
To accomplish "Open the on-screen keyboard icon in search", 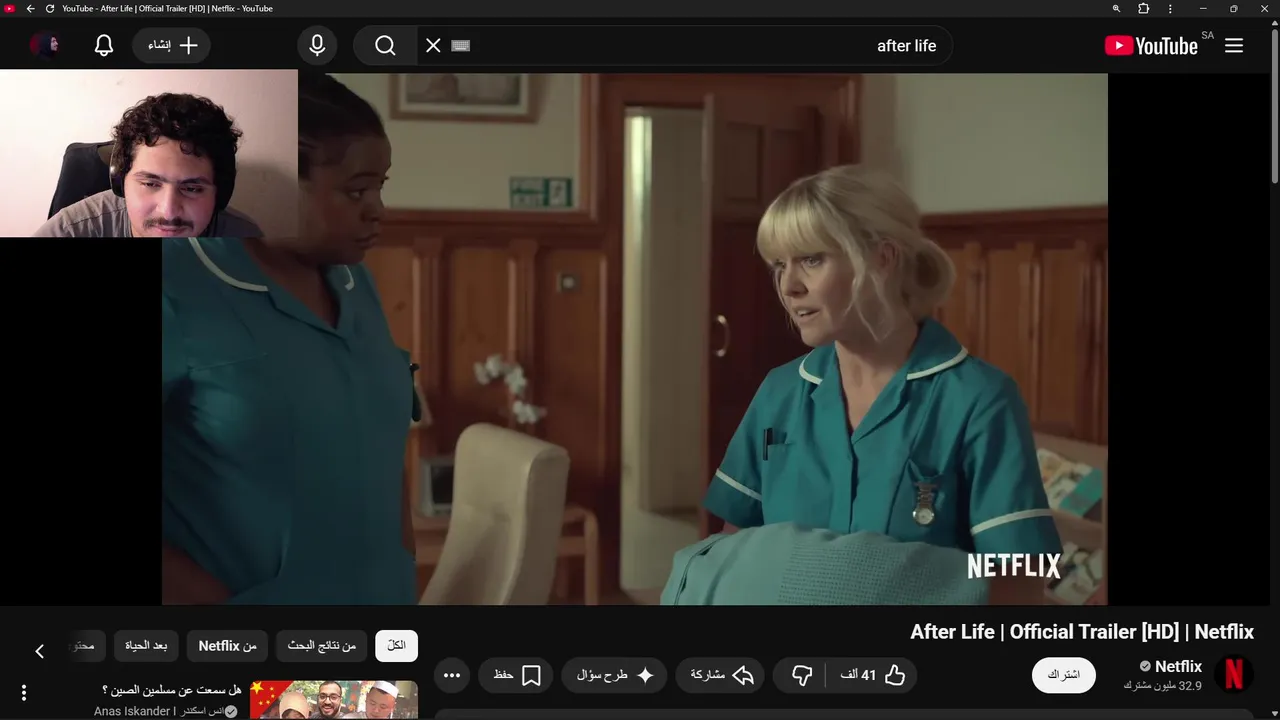I will coord(461,46).
